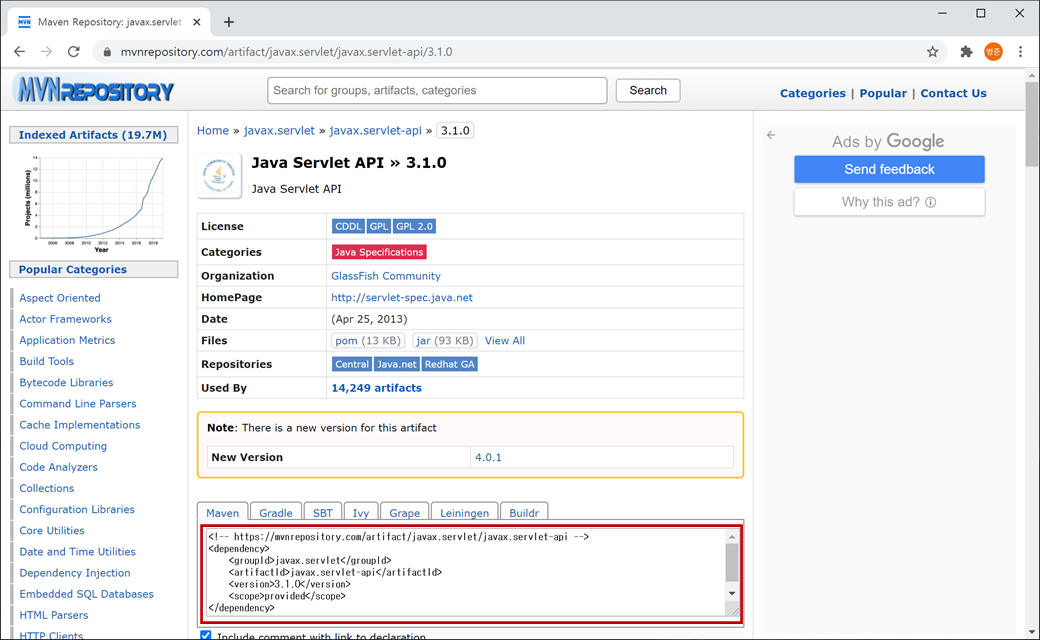The image size is (1040, 640).
Task: Open the servlet-spec.java.net homepage link
Action: (x=402, y=297)
